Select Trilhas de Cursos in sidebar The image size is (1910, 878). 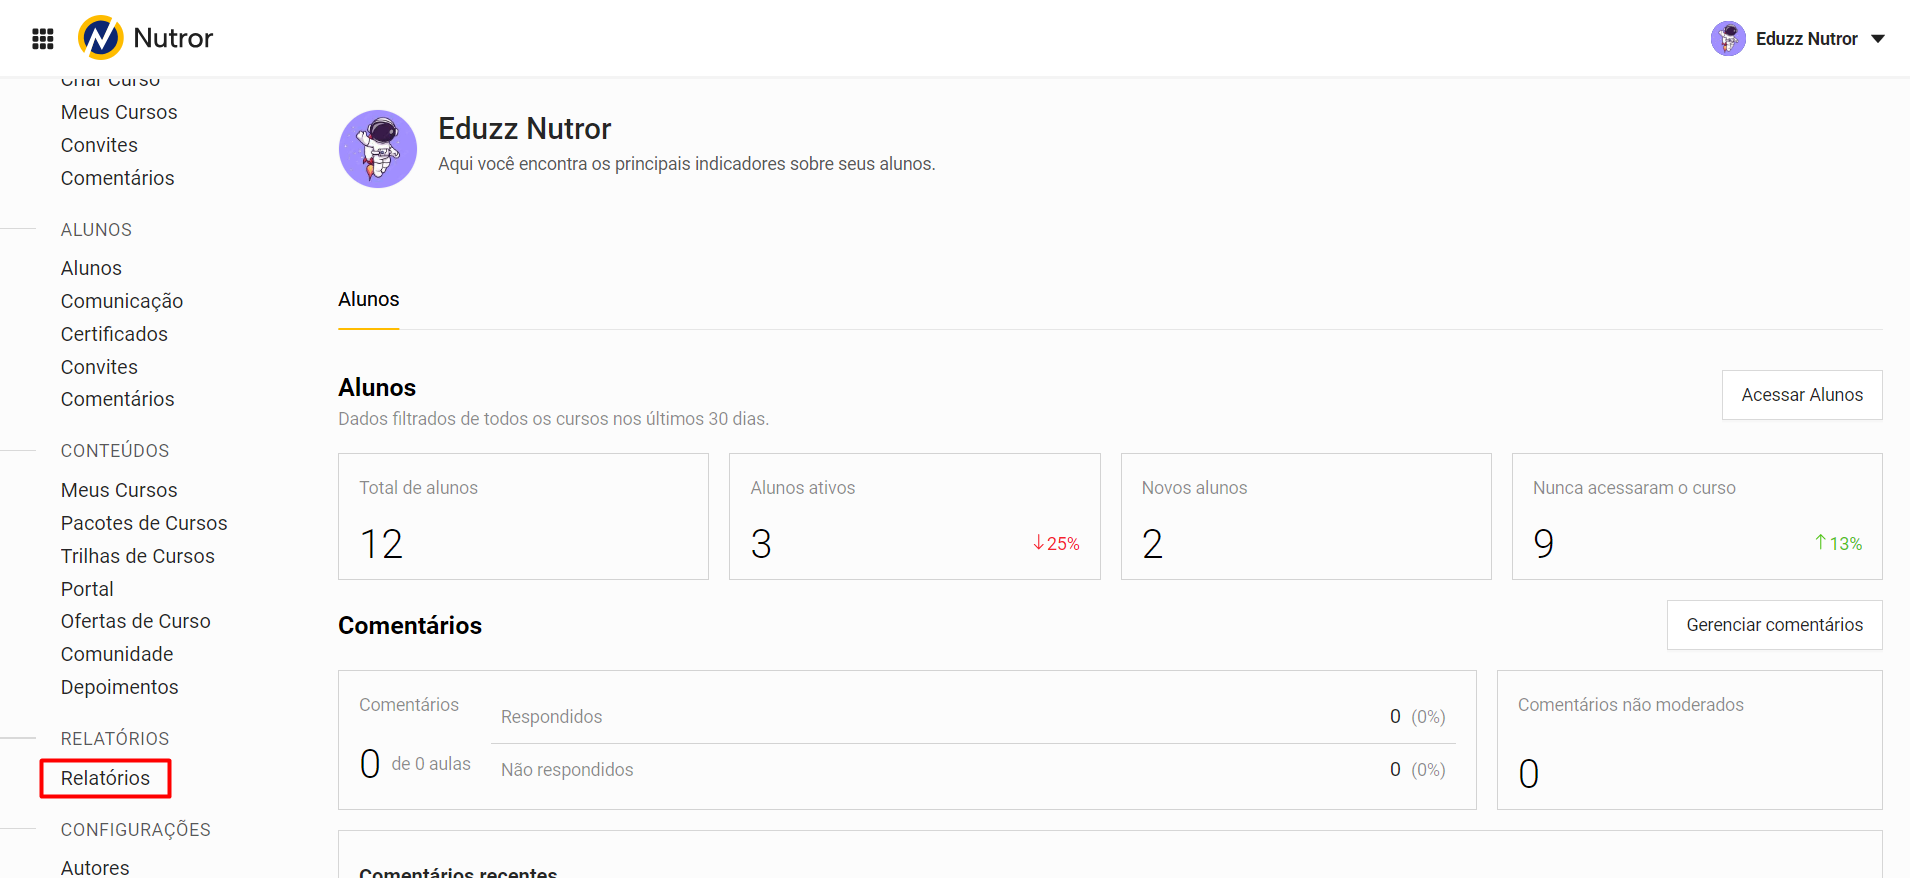click(x=138, y=556)
